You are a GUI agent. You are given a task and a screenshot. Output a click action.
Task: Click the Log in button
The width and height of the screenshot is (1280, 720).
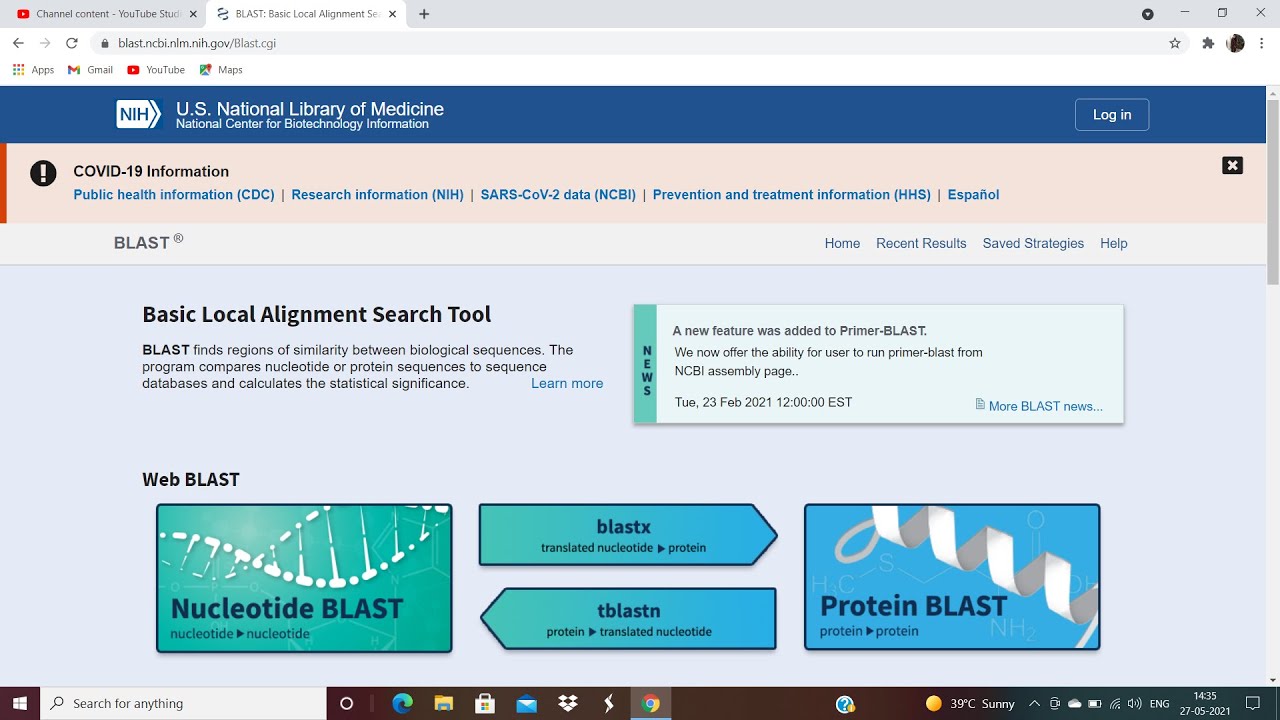point(1112,115)
